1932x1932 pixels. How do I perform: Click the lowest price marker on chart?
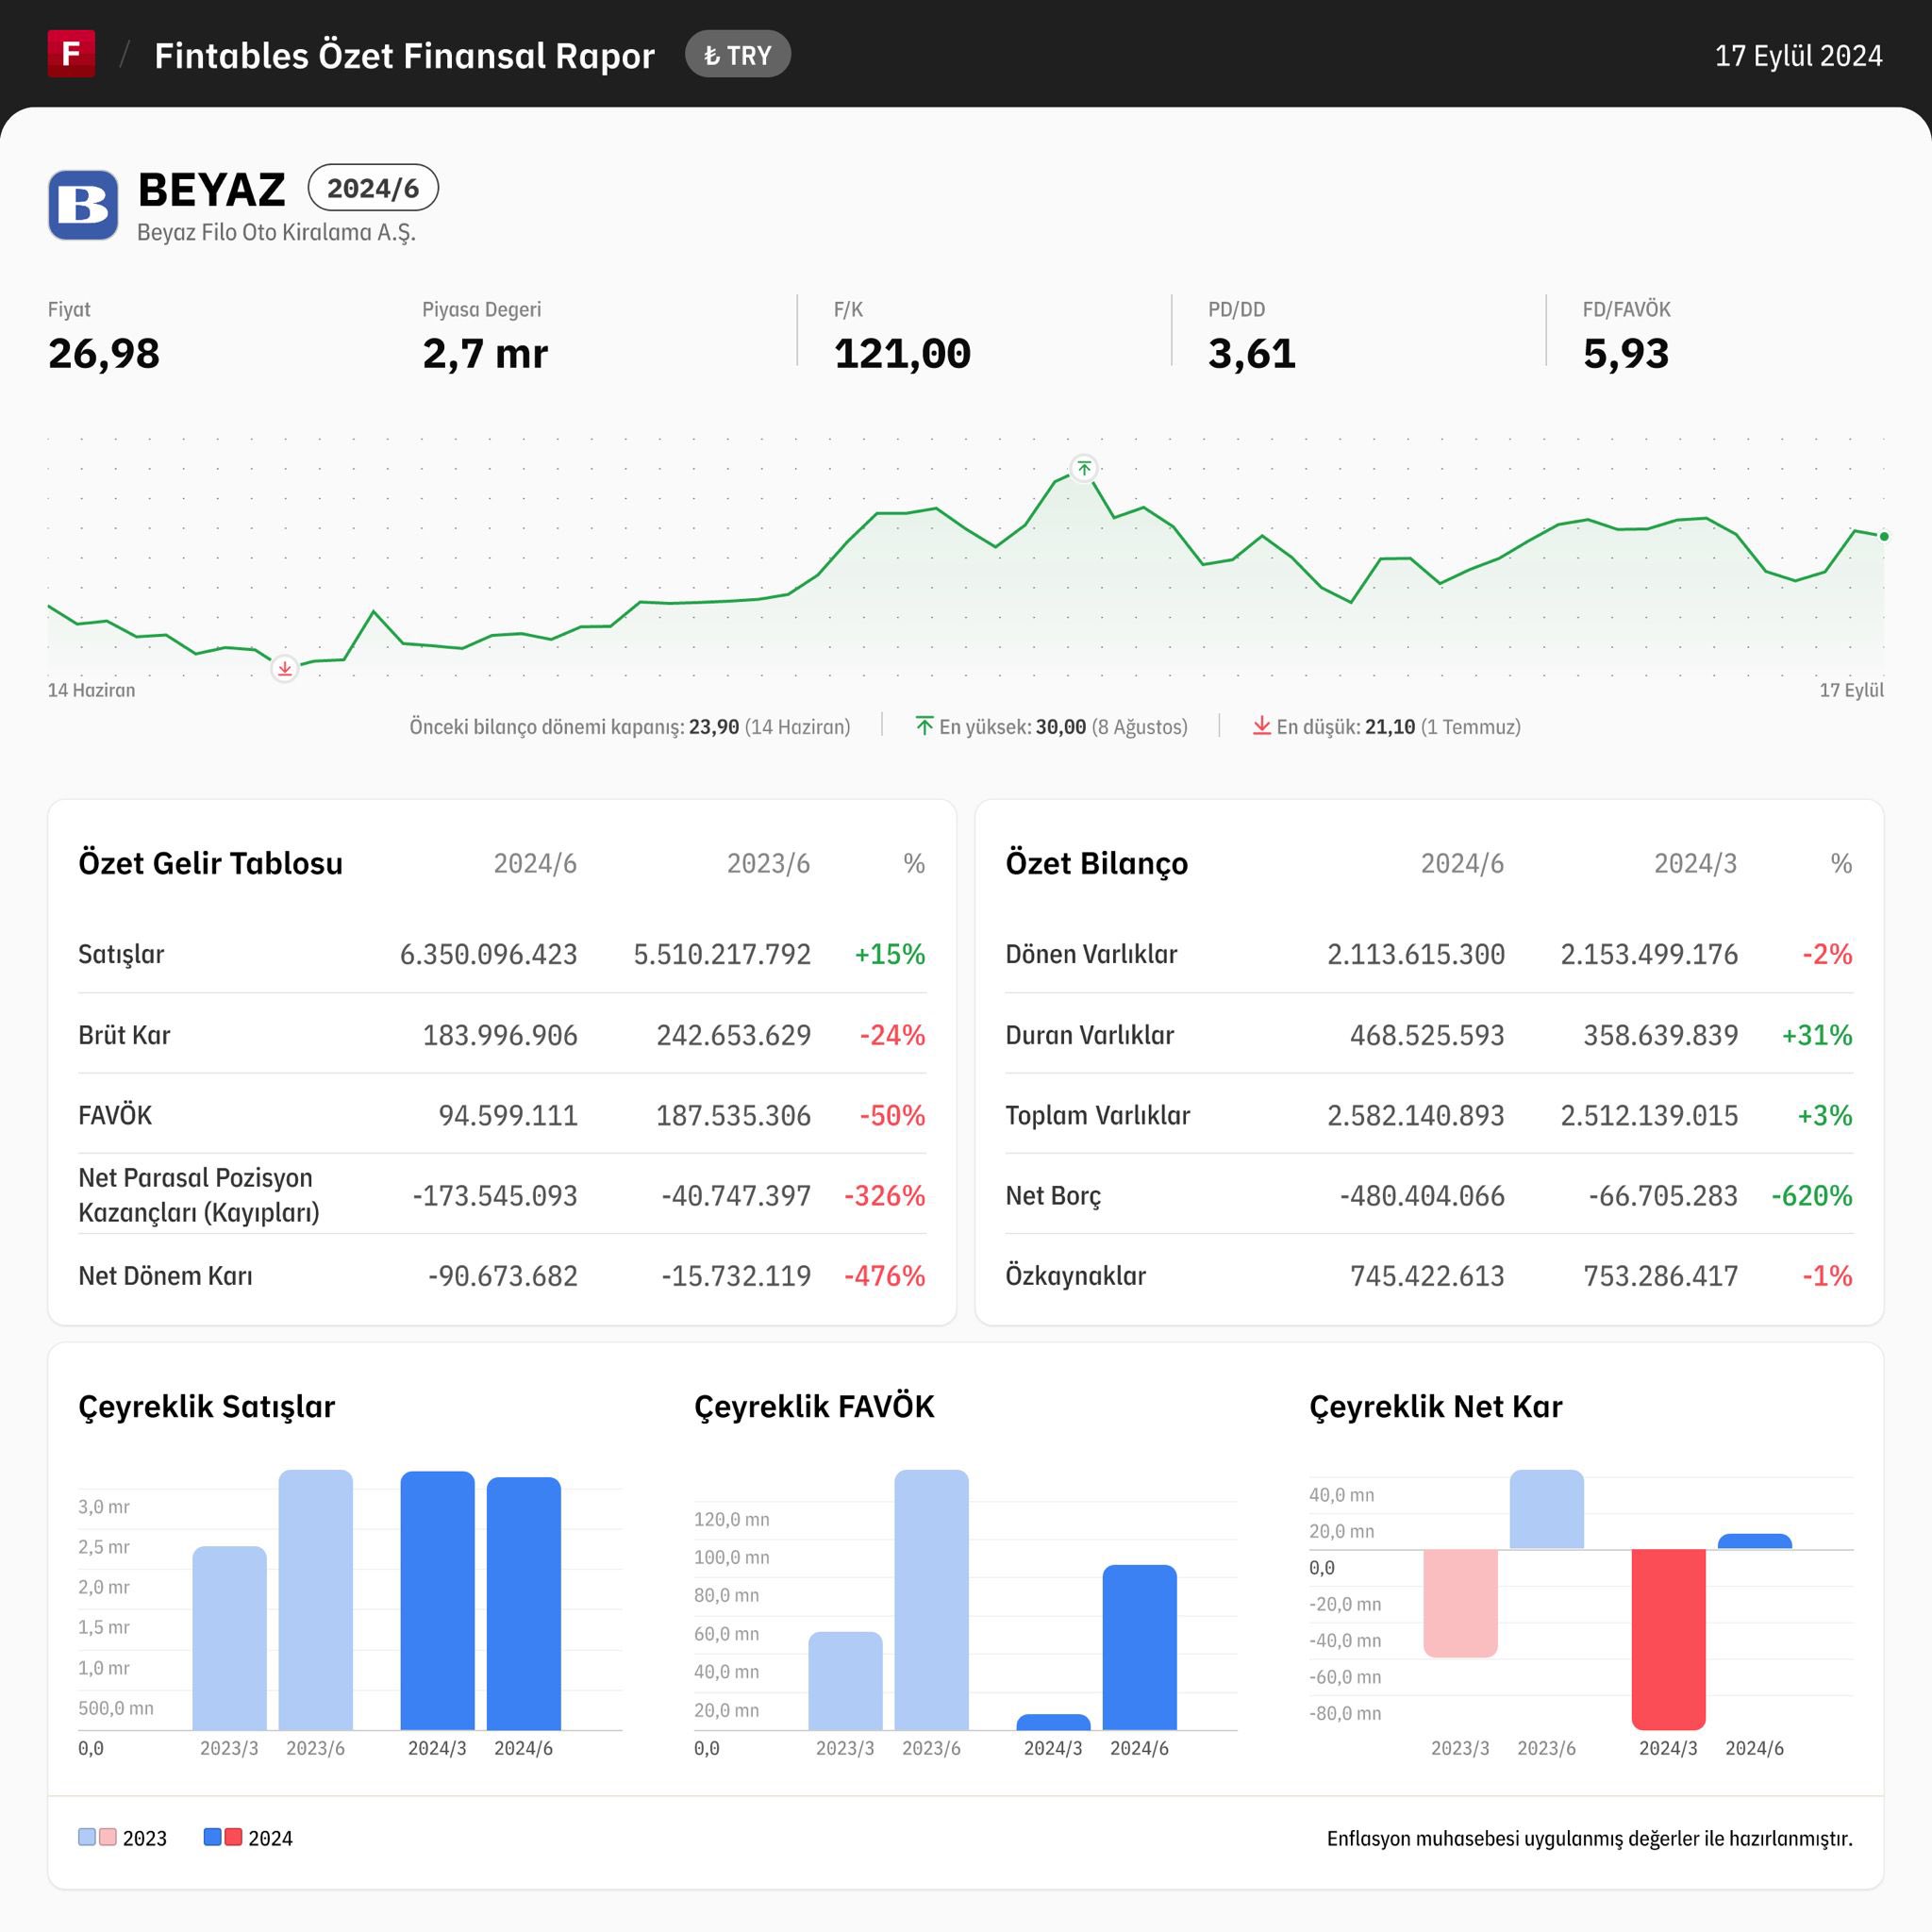tap(285, 669)
